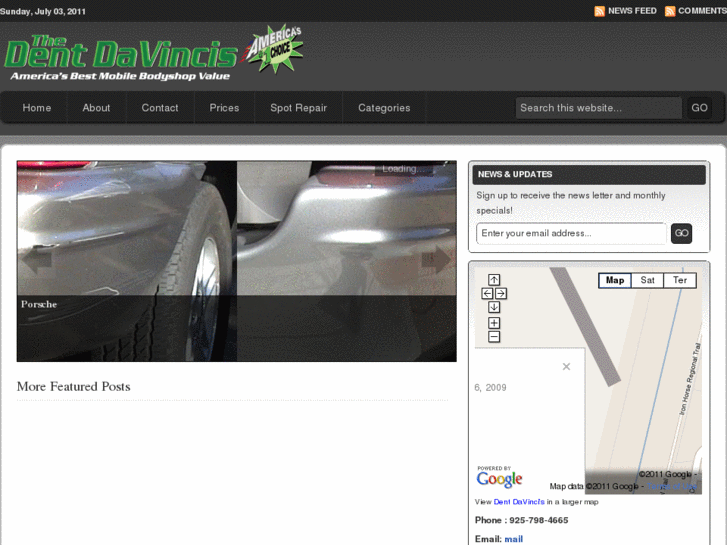Click the Dent DaVincis logo

pyautogui.click(x=121, y=58)
